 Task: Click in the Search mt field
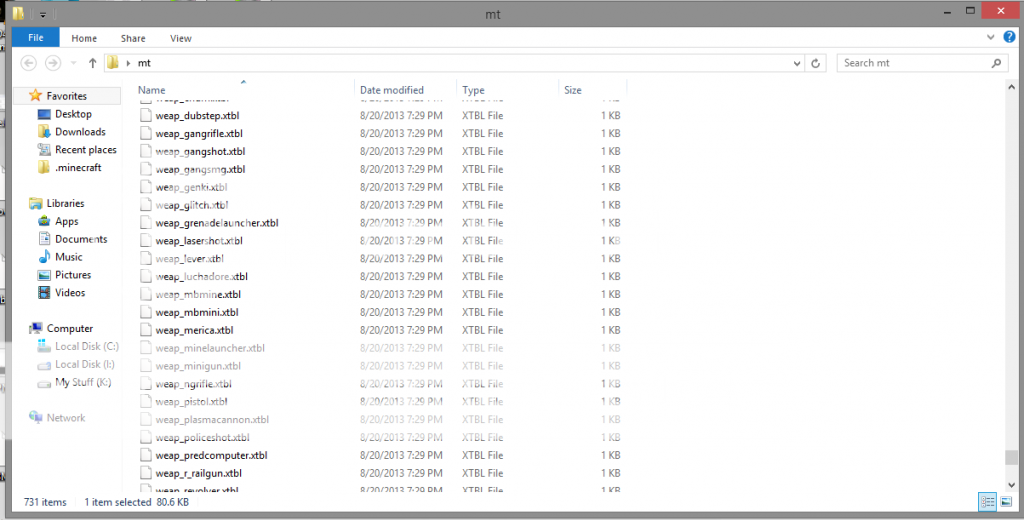[915, 63]
